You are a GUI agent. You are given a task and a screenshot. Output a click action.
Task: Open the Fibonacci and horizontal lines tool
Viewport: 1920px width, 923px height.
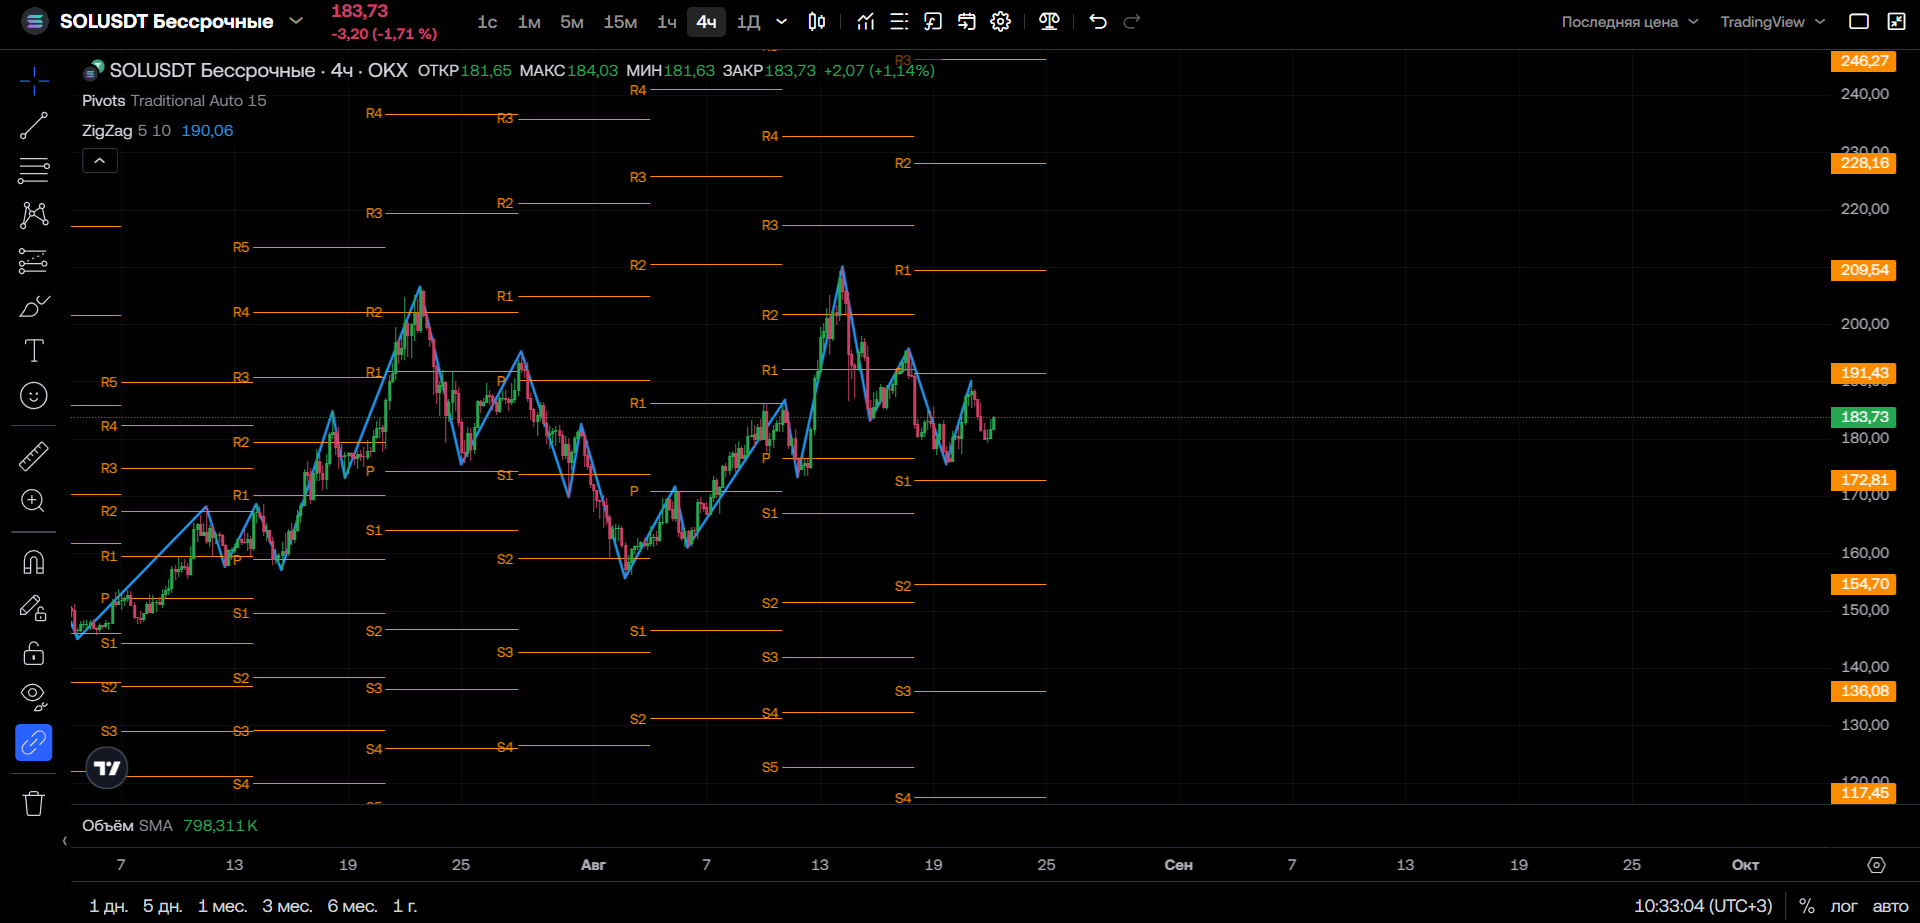34,171
